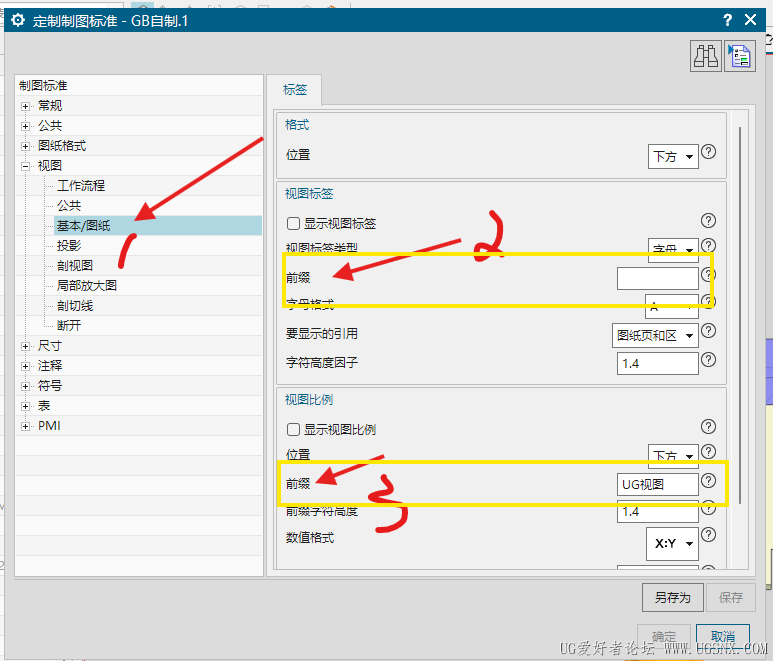The height and width of the screenshot is (661, 773).
Task: Open help for UG视图 prefix field
Action: click(708, 480)
